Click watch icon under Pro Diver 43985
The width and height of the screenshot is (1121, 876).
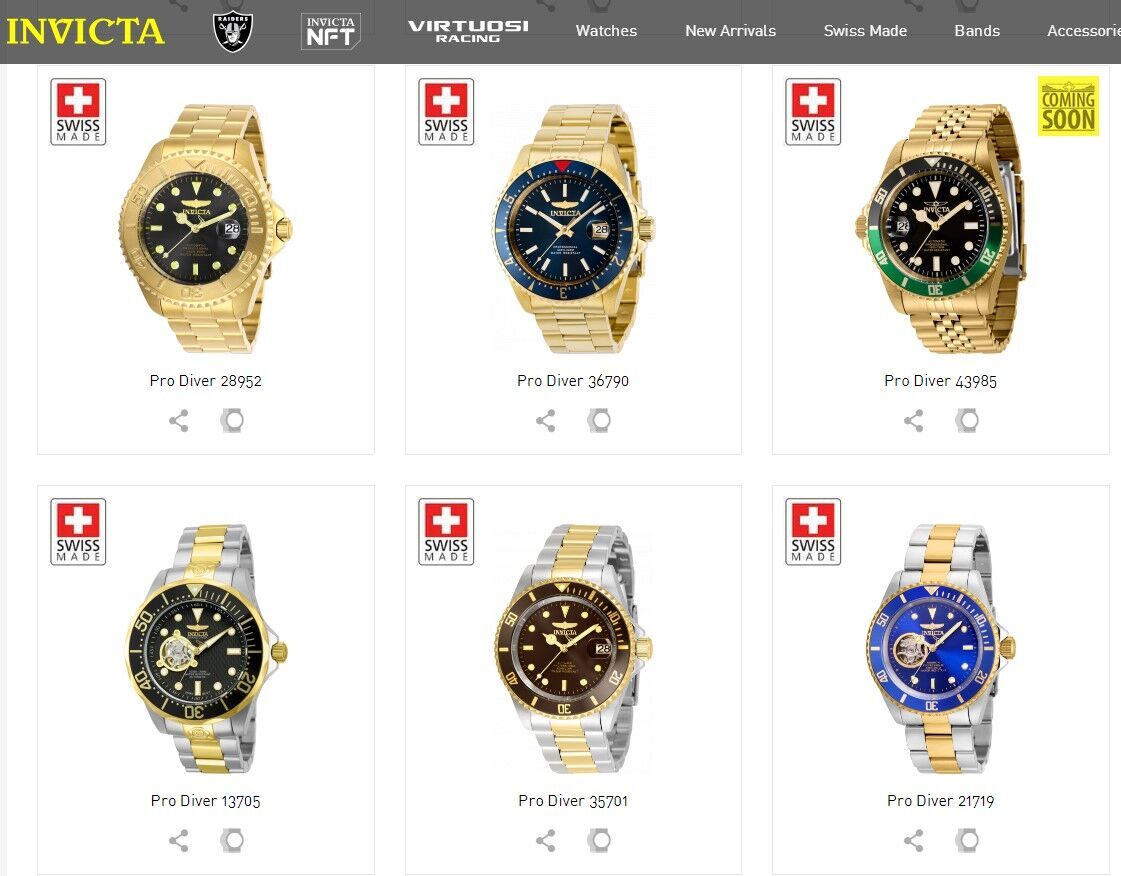tap(967, 420)
